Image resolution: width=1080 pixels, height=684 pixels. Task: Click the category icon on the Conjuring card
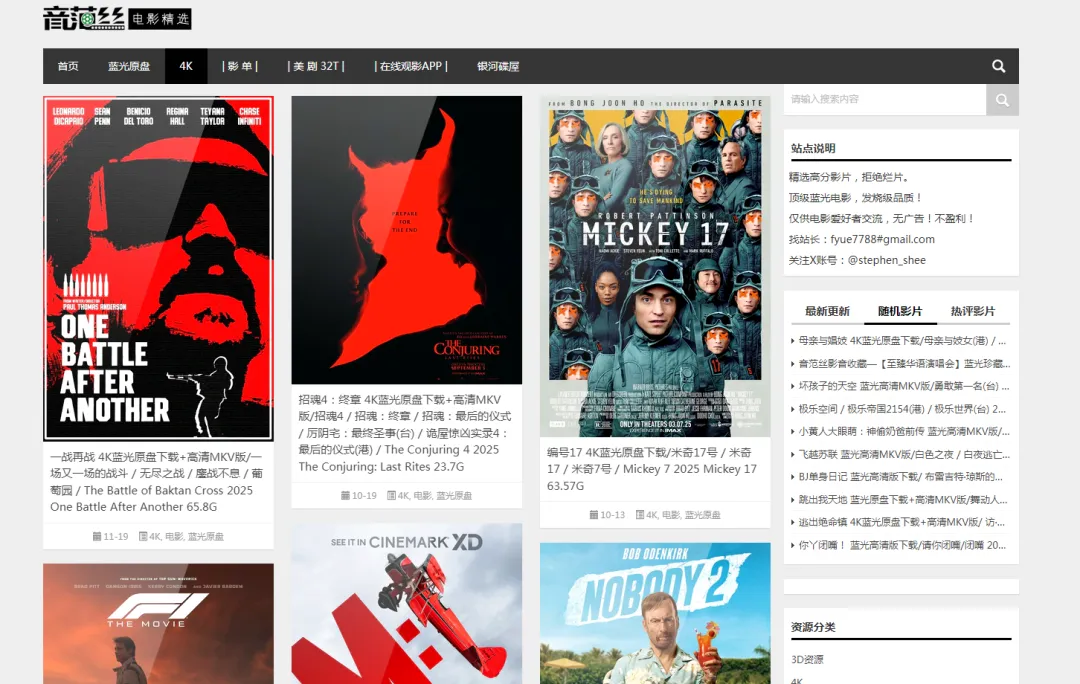click(391, 495)
